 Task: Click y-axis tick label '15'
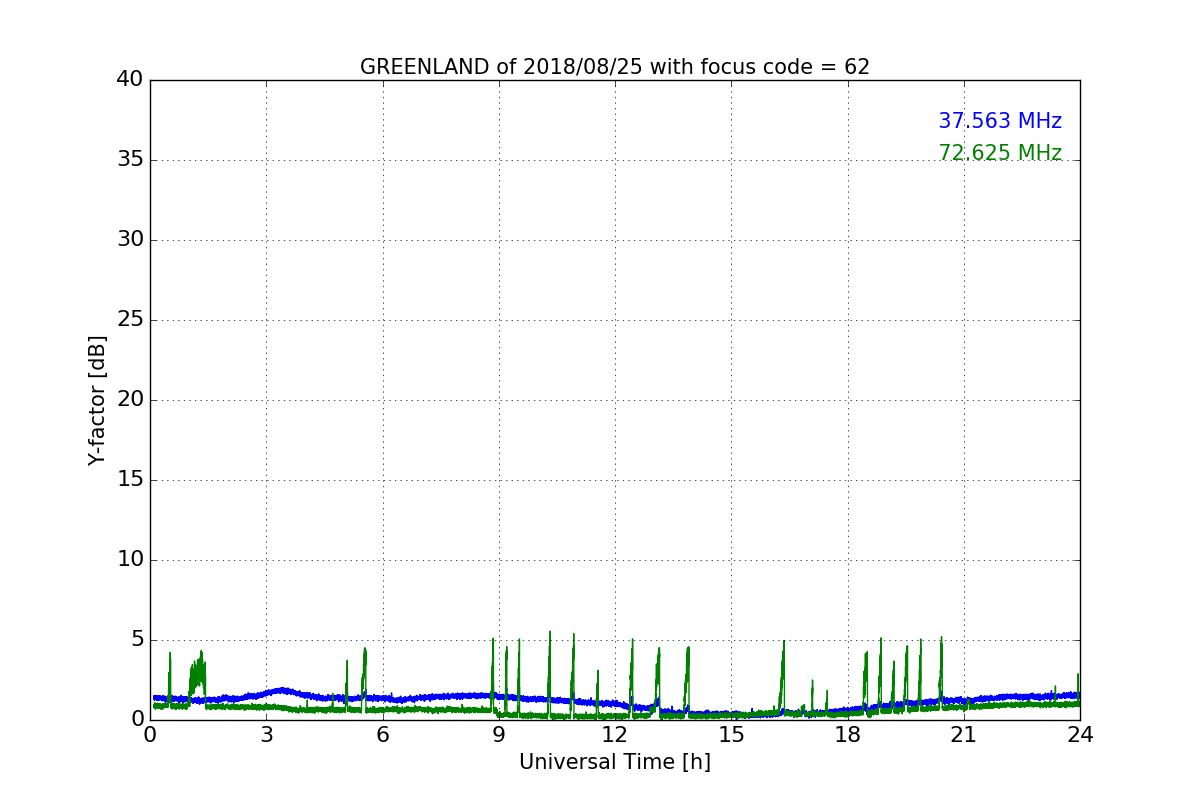tap(130, 480)
